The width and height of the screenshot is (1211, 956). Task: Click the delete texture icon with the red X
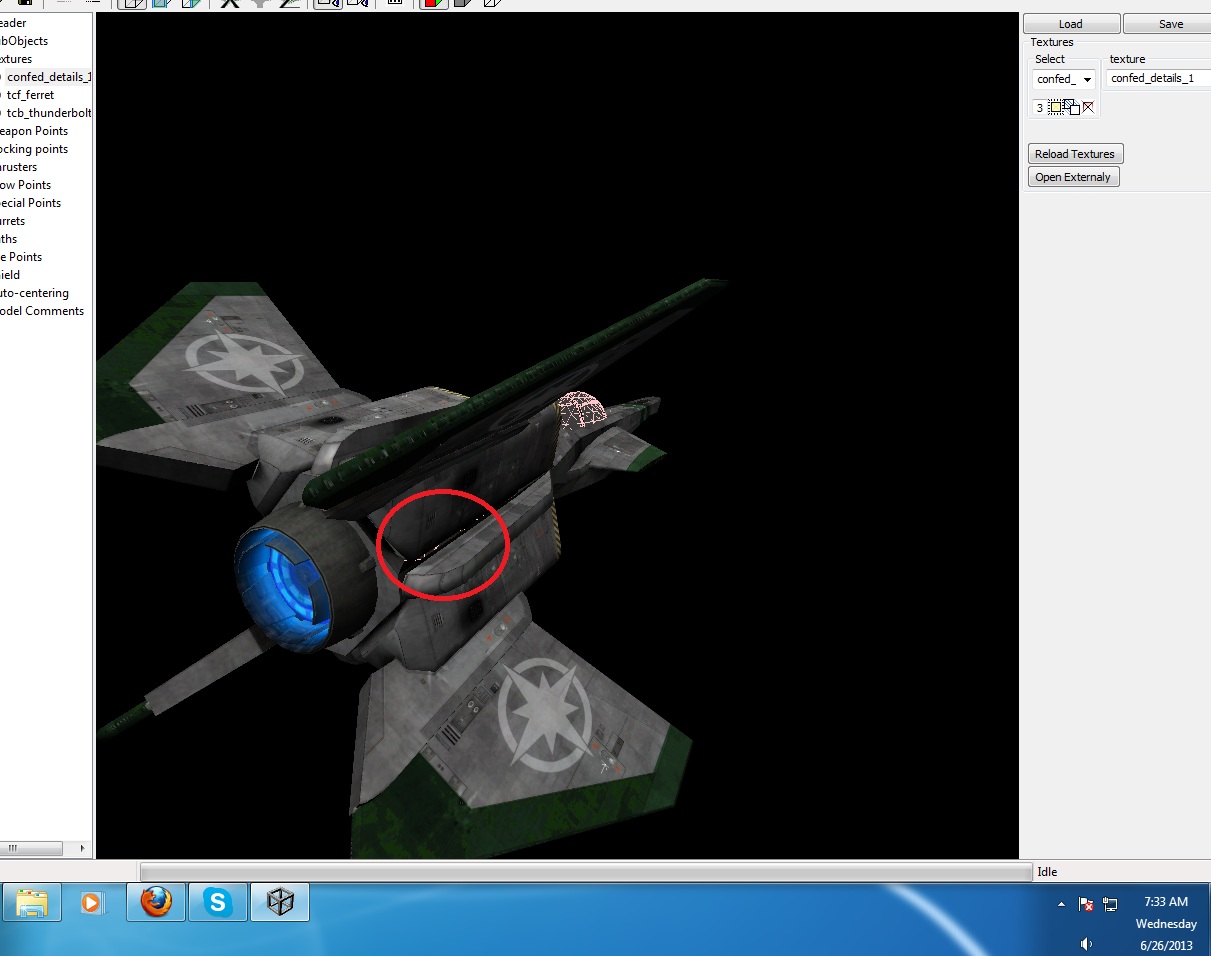click(x=1088, y=107)
